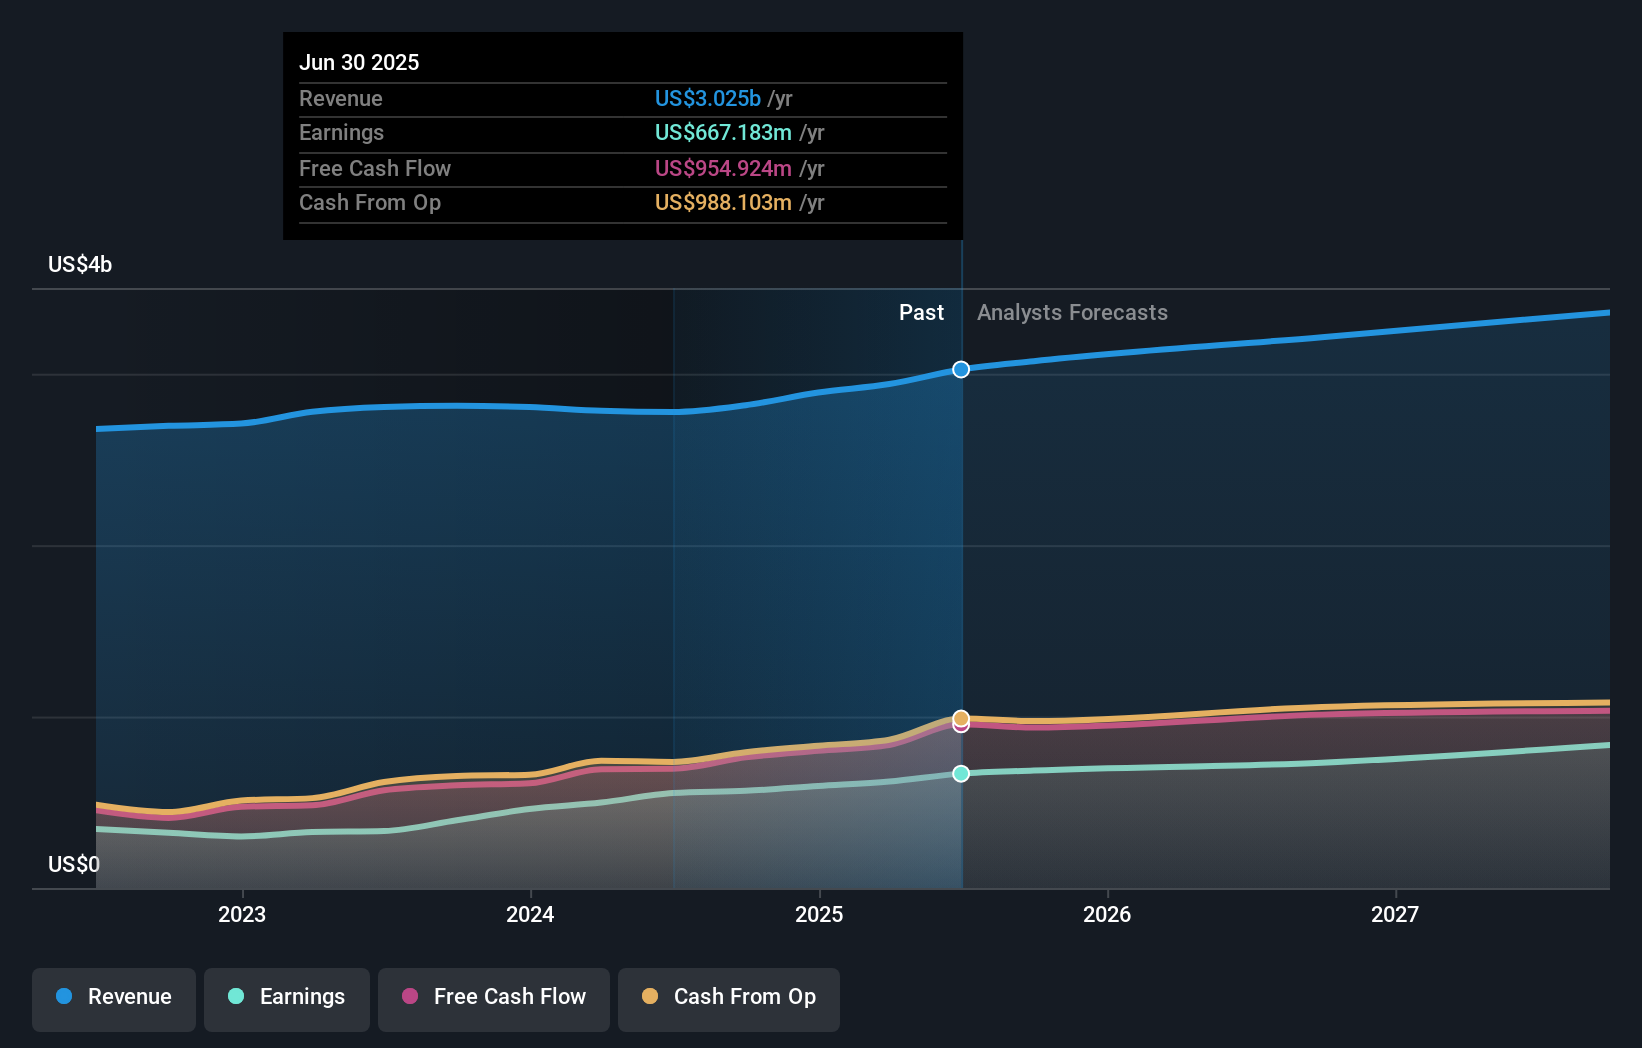This screenshot has width=1642, height=1048.
Task: Click the Jun 30 2025 tooltip date
Action: [359, 62]
